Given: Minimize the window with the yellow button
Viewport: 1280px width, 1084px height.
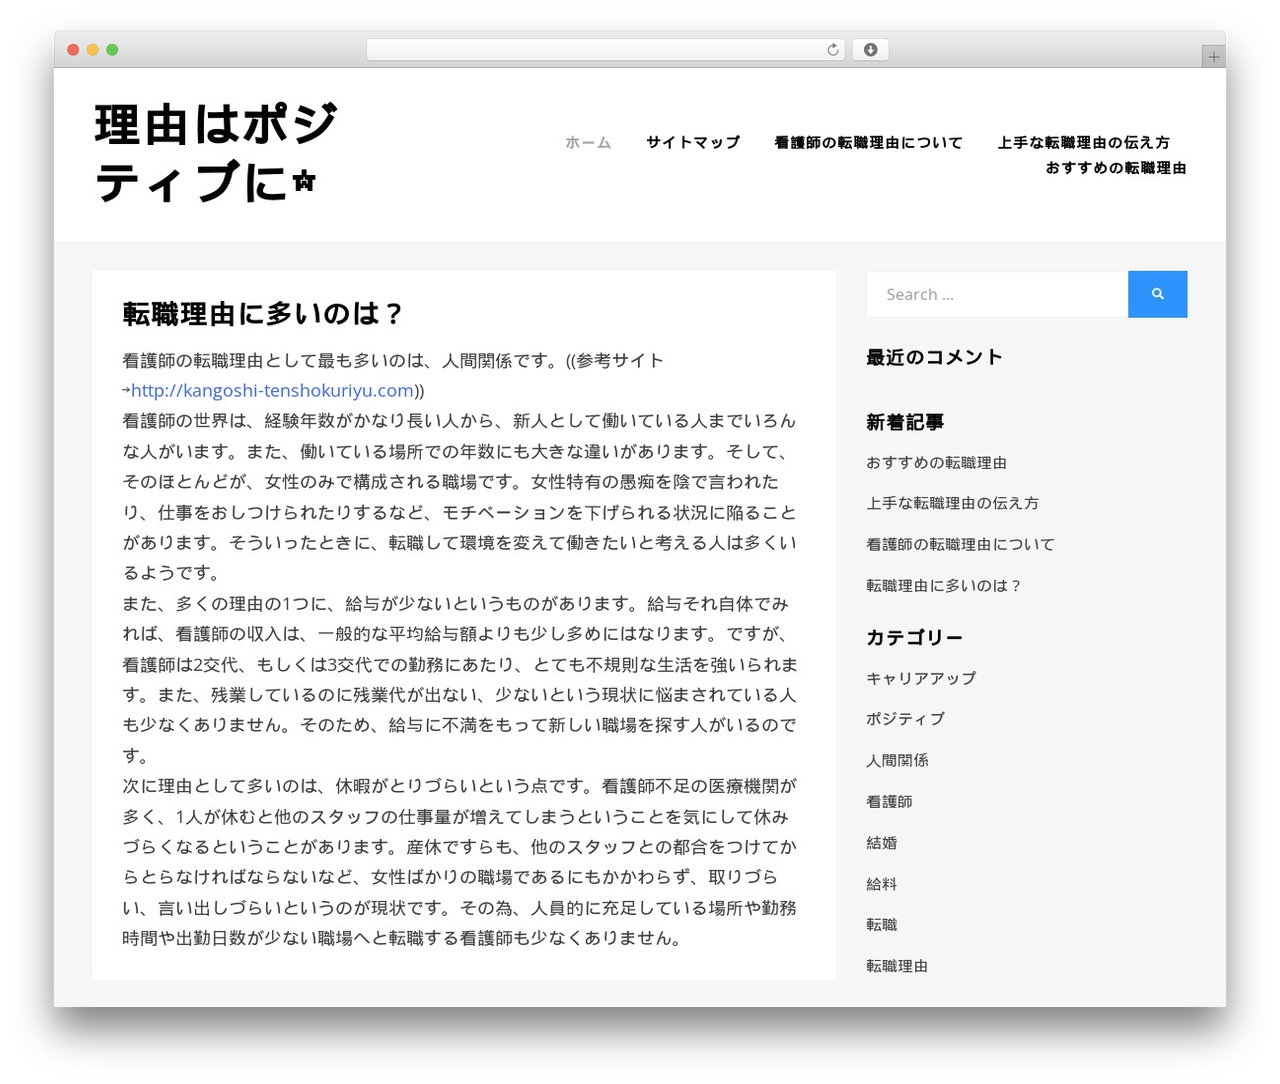Looking at the screenshot, I should 93,50.
